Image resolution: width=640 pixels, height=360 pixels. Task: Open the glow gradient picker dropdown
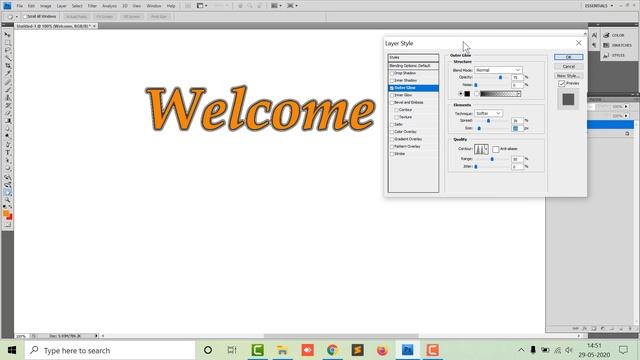coord(519,94)
